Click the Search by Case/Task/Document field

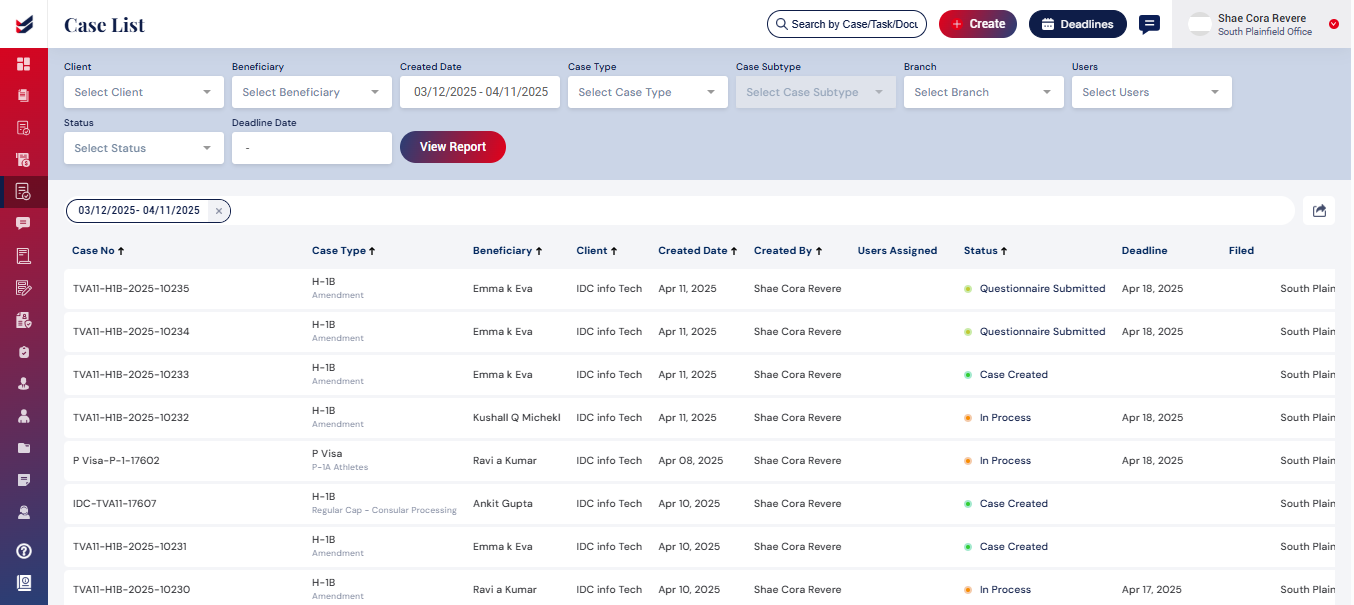point(847,24)
